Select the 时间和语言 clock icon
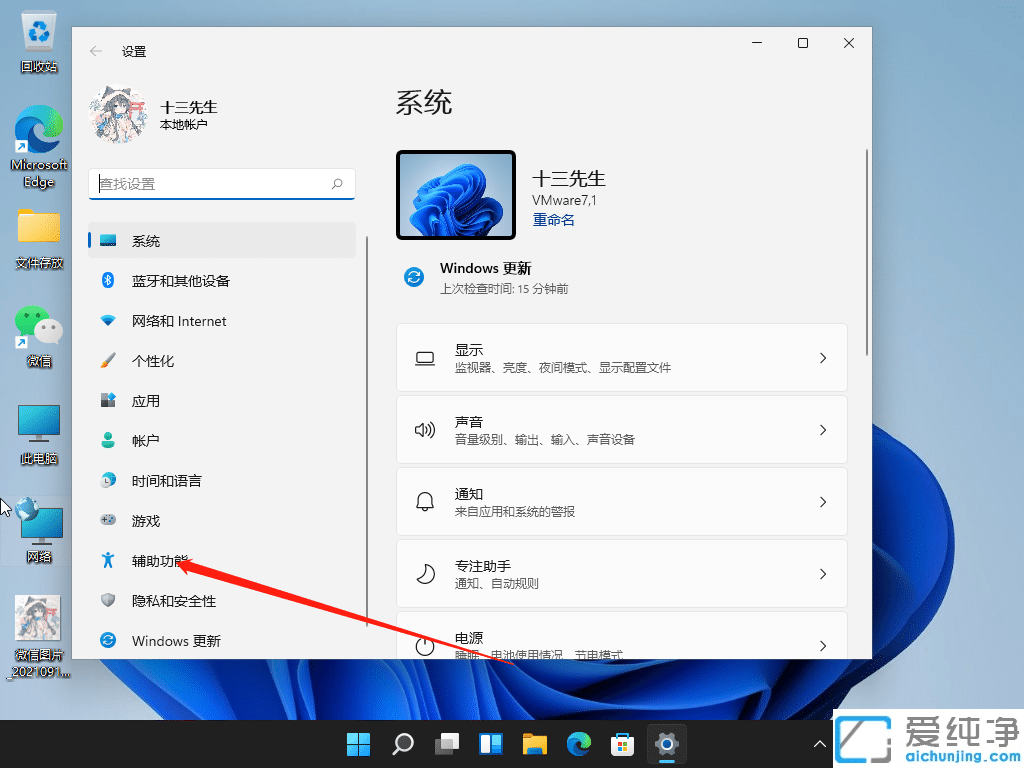Viewport: 1024px width, 768px height. [x=108, y=480]
